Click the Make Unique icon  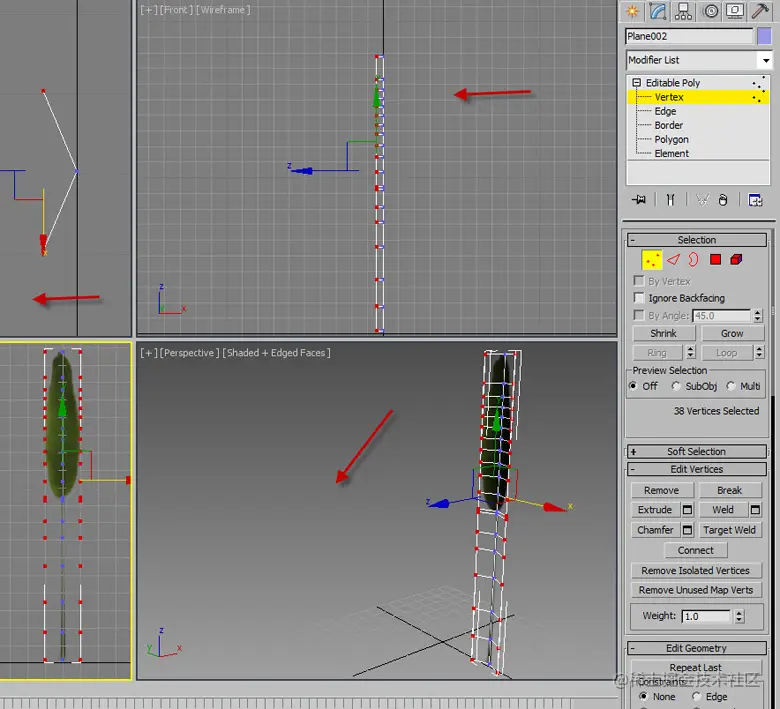point(702,200)
